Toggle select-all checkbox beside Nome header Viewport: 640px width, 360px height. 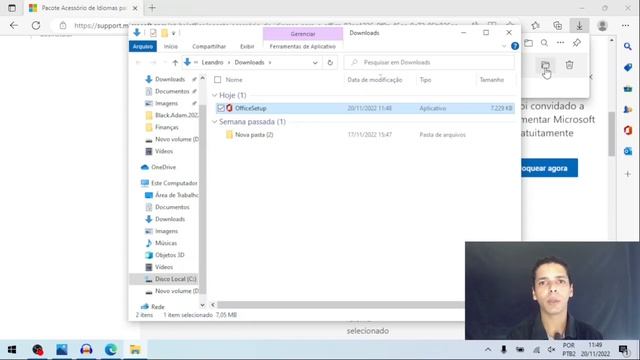point(218,80)
